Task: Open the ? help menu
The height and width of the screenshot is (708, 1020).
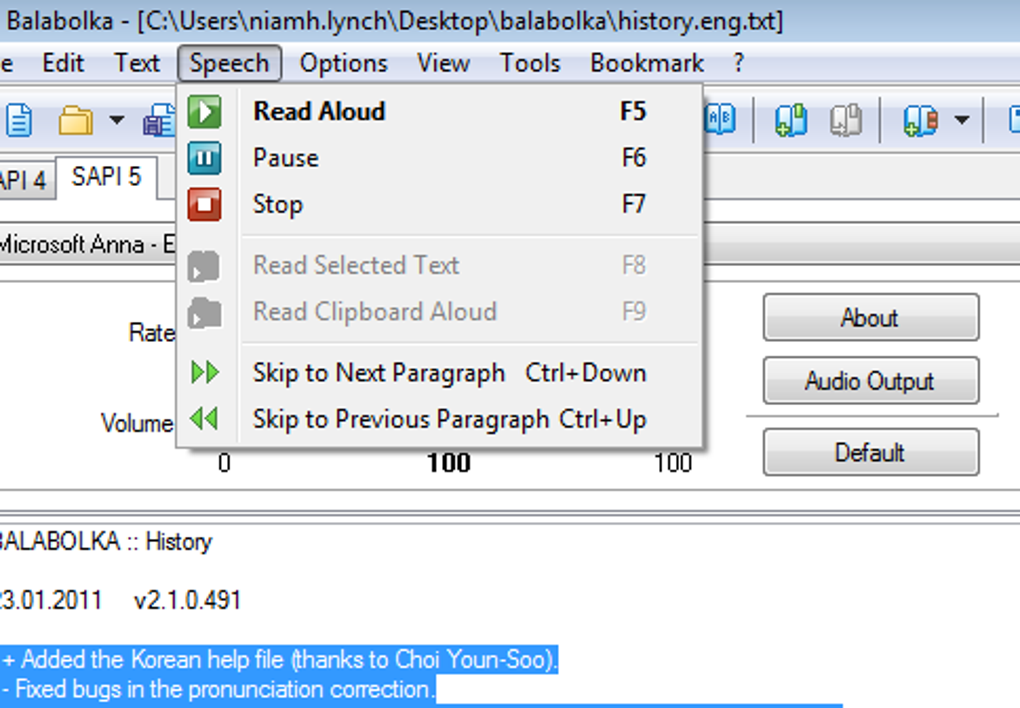Action: [x=738, y=63]
